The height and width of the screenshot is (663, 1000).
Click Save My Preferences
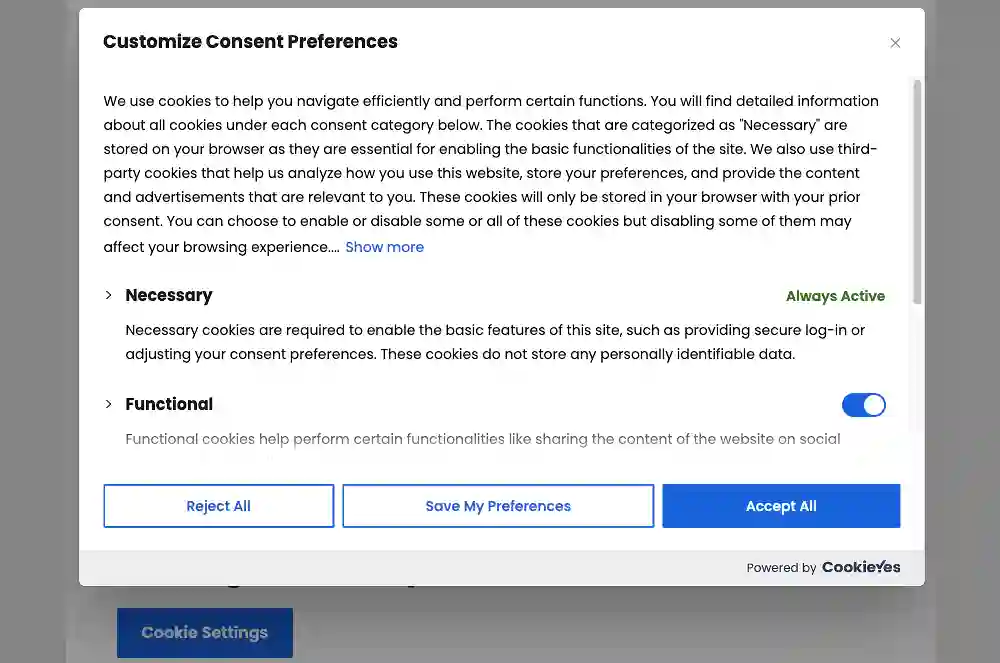click(498, 506)
